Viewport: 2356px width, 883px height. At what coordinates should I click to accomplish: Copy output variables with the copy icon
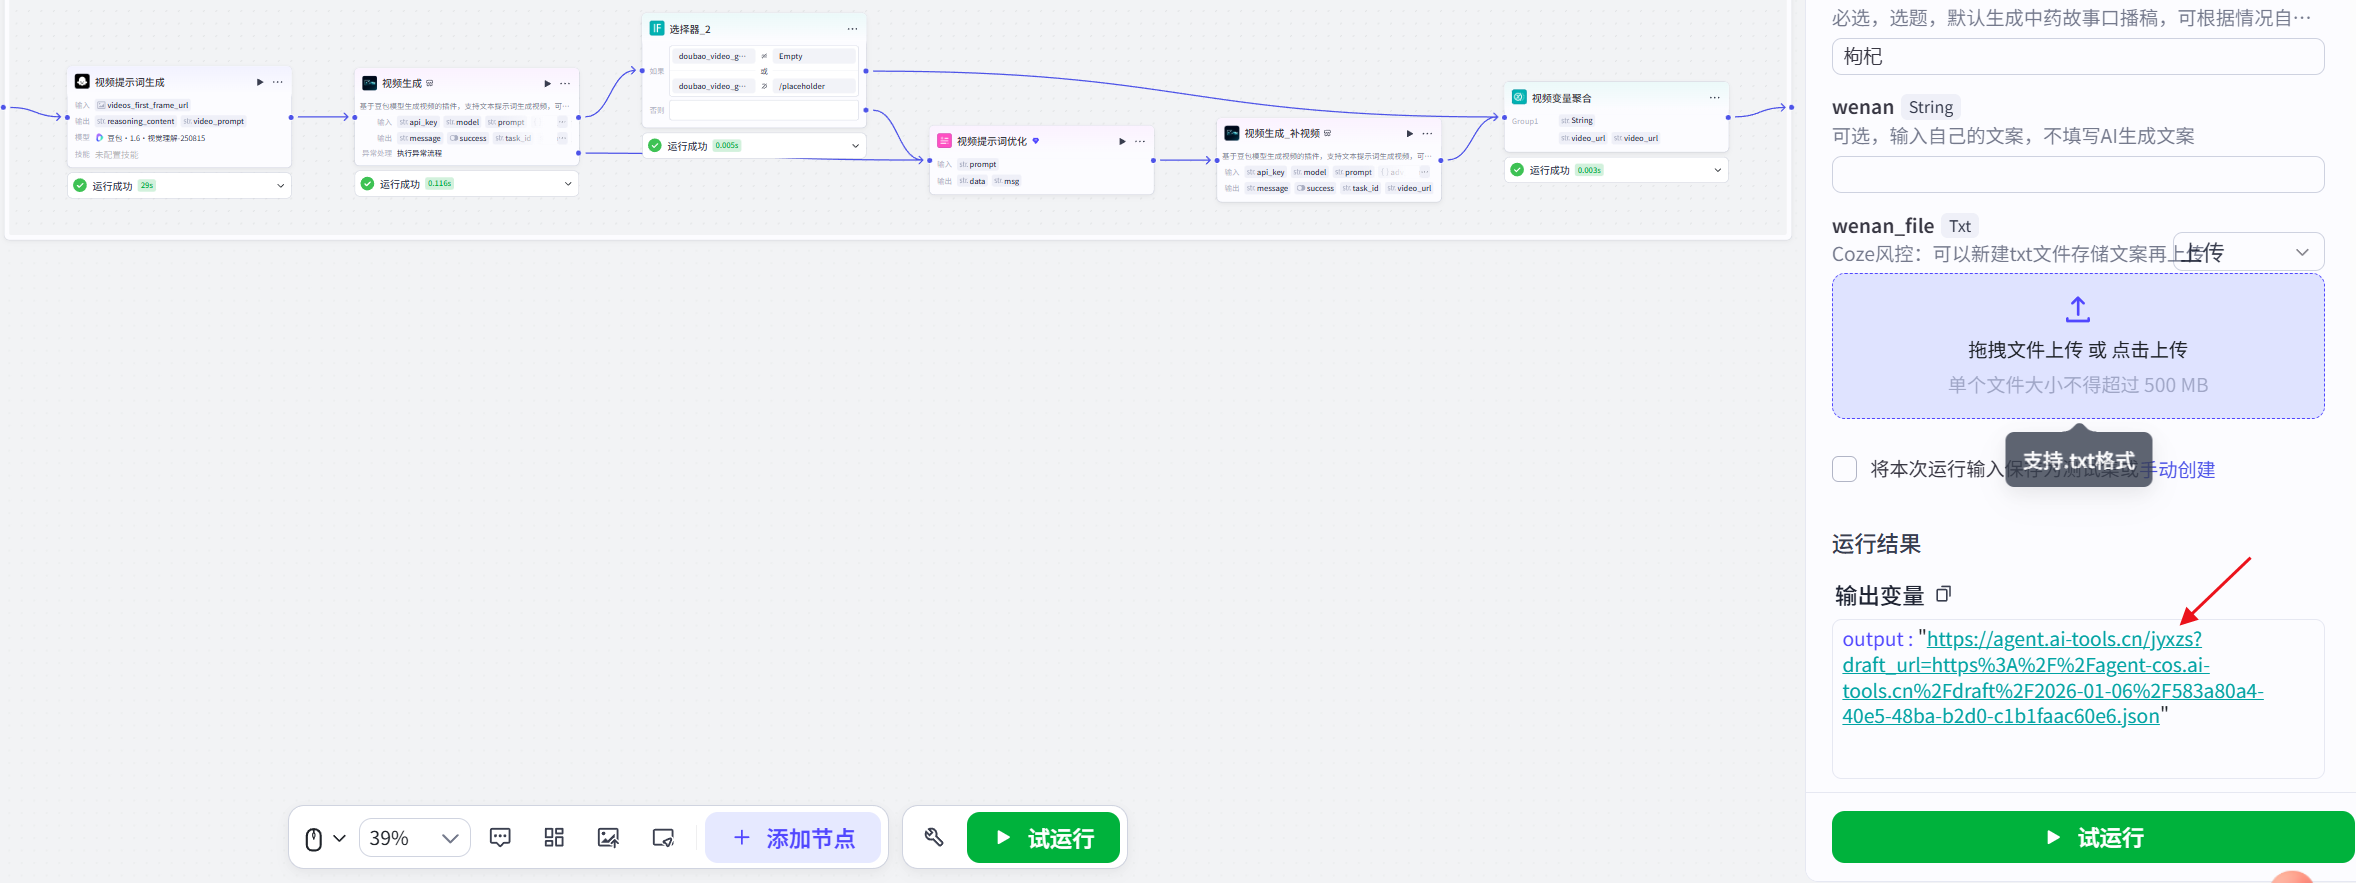tap(1943, 595)
